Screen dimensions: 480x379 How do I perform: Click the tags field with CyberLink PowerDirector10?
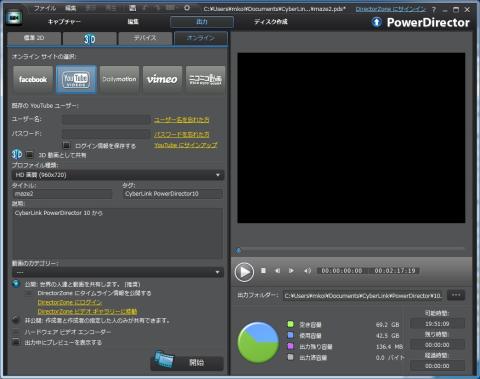(173, 194)
